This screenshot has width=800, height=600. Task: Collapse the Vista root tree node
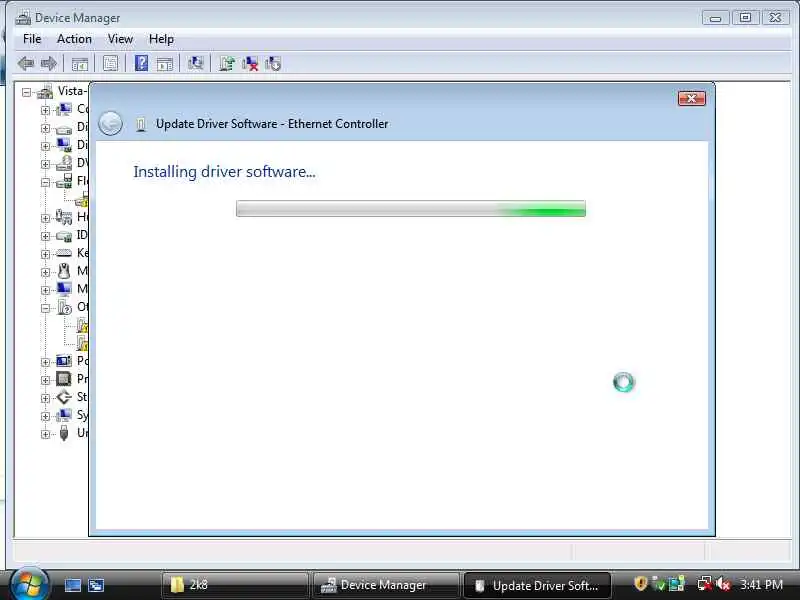pyautogui.click(x=27, y=92)
